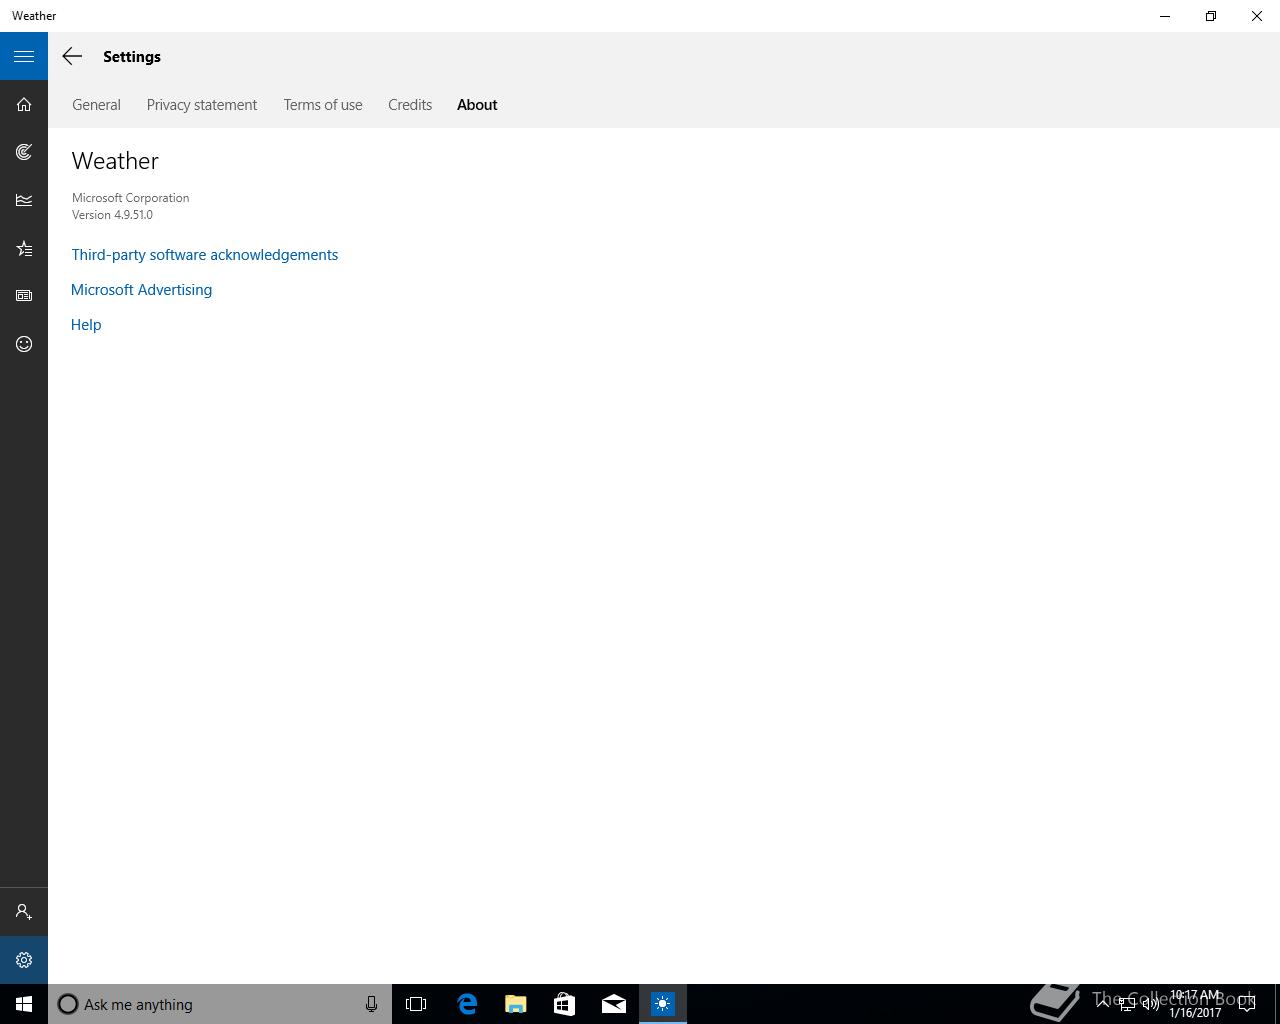
Task: Click the Cortana microphone icon
Action: coord(371,1004)
